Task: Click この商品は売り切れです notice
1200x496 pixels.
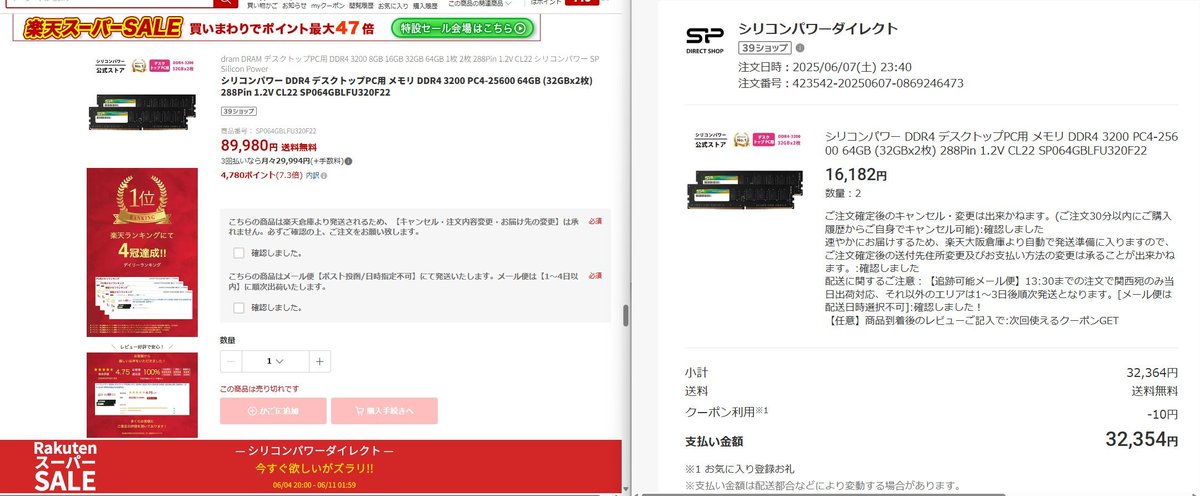Action: click(260, 389)
